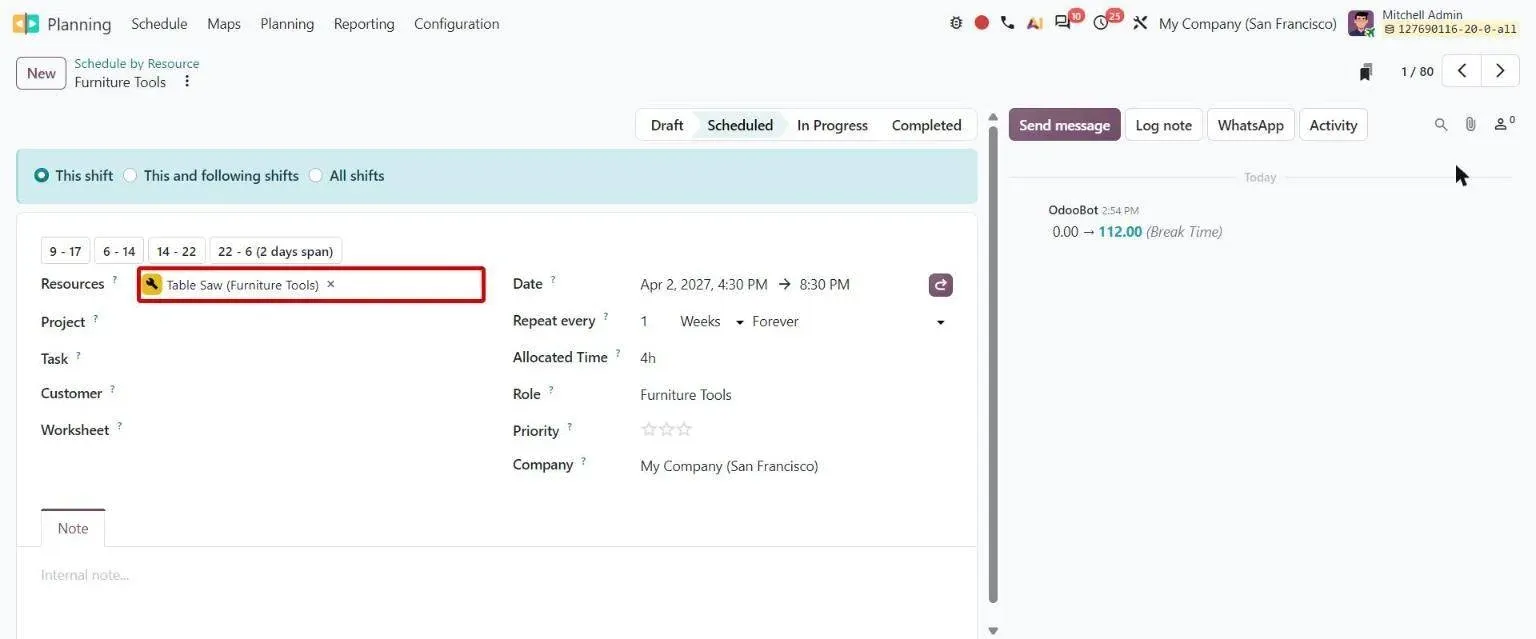1536x639 pixels.
Task: Click the wrench tools icon in the top bar
Action: pos(1140,23)
